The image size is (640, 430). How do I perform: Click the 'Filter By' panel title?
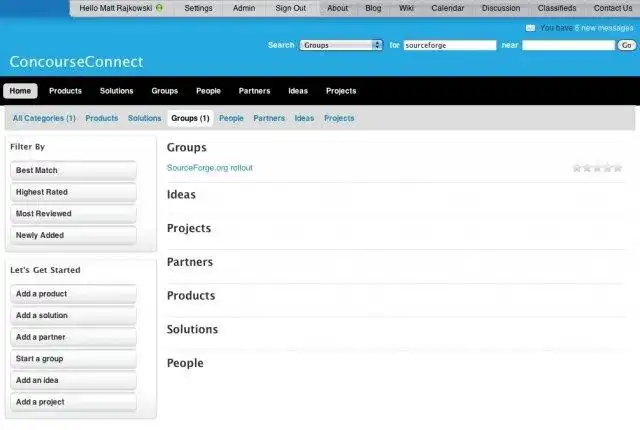(x=27, y=147)
